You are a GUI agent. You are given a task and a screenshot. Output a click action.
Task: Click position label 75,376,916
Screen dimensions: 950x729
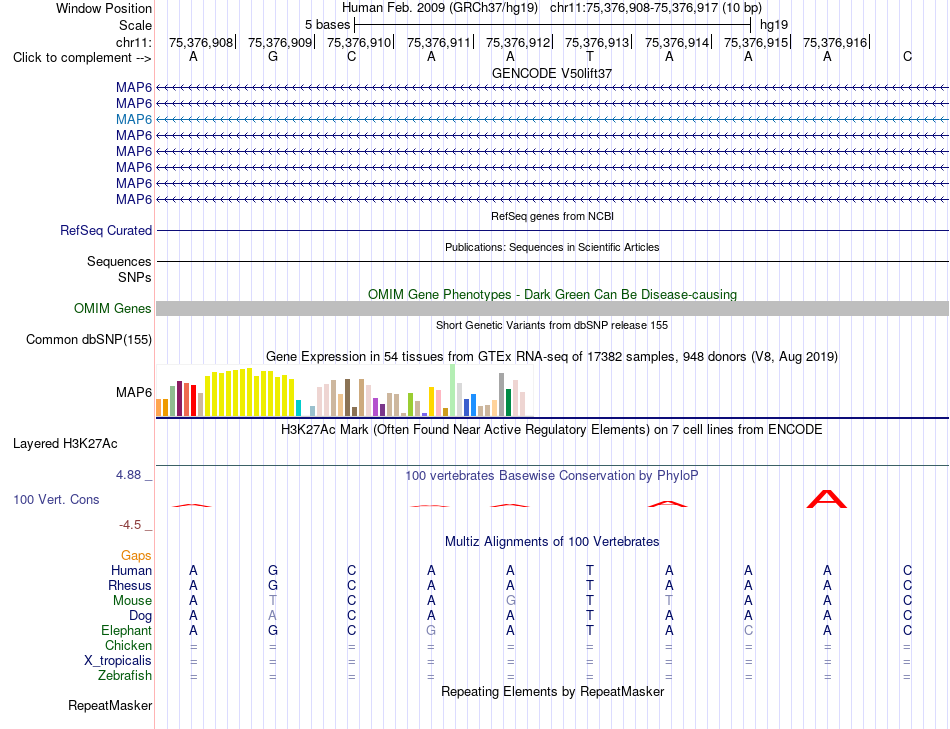pyautogui.click(x=835, y=42)
